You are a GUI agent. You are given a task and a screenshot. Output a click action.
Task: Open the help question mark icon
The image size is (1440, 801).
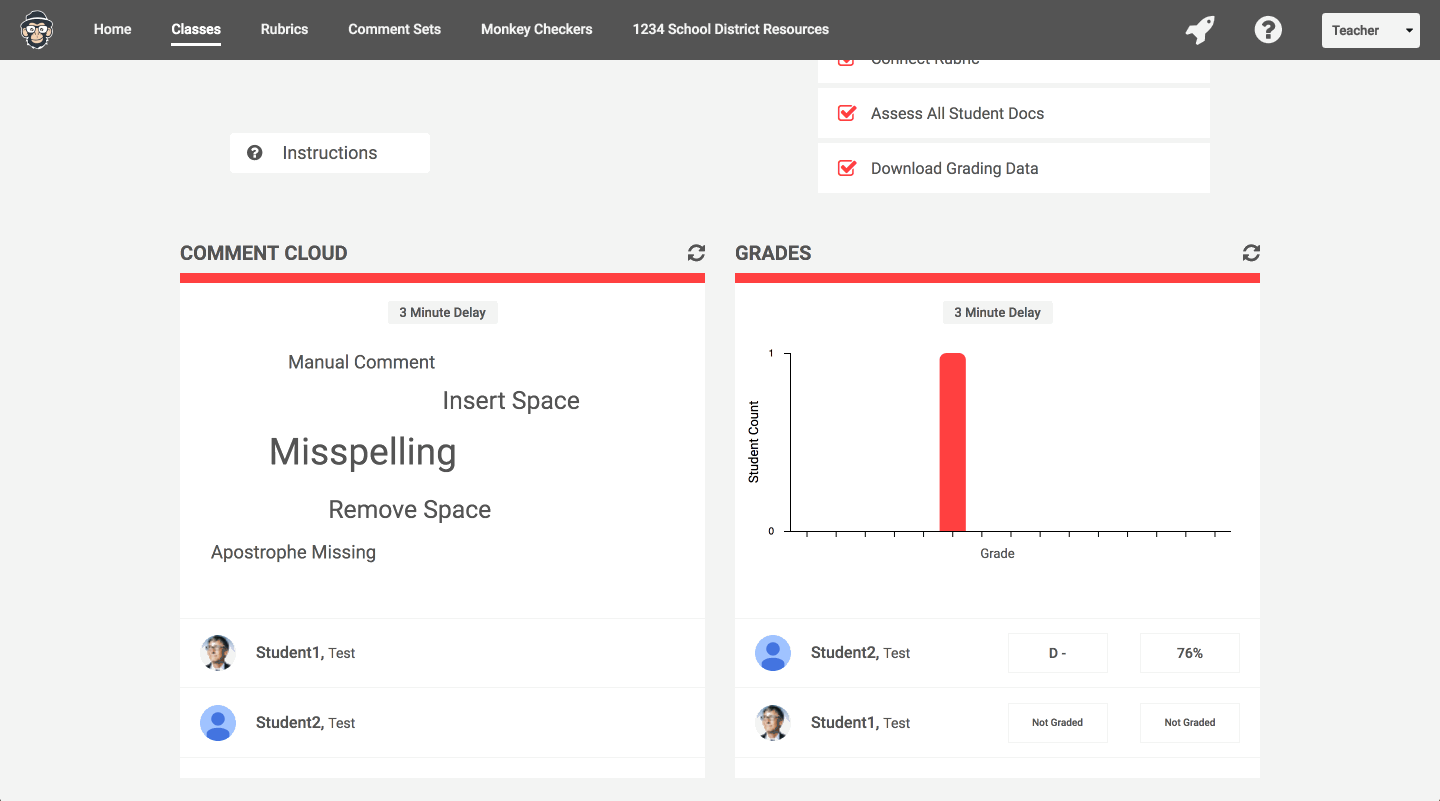[x=1268, y=30]
